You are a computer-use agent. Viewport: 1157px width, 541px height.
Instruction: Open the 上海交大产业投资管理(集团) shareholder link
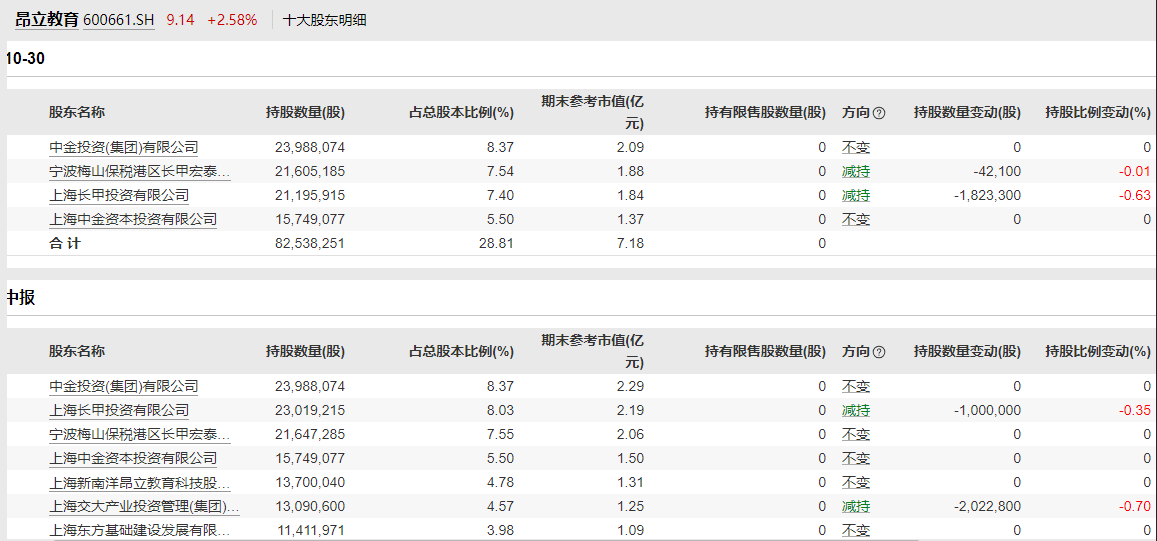coord(139,507)
